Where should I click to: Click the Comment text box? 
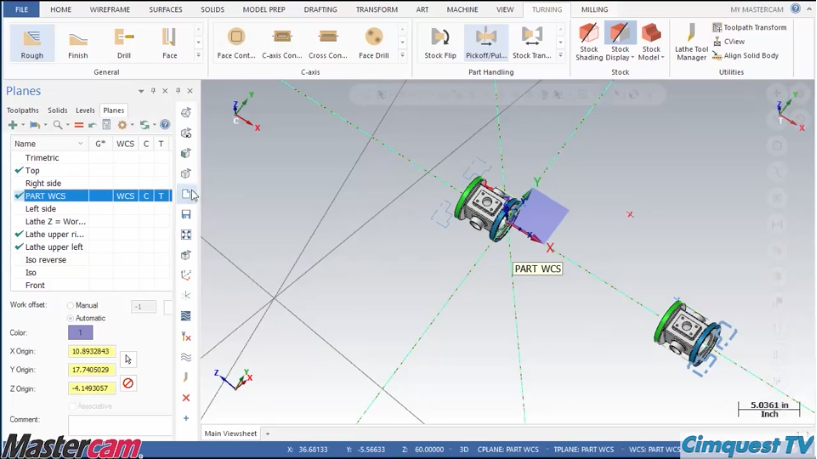tap(120, 425)
